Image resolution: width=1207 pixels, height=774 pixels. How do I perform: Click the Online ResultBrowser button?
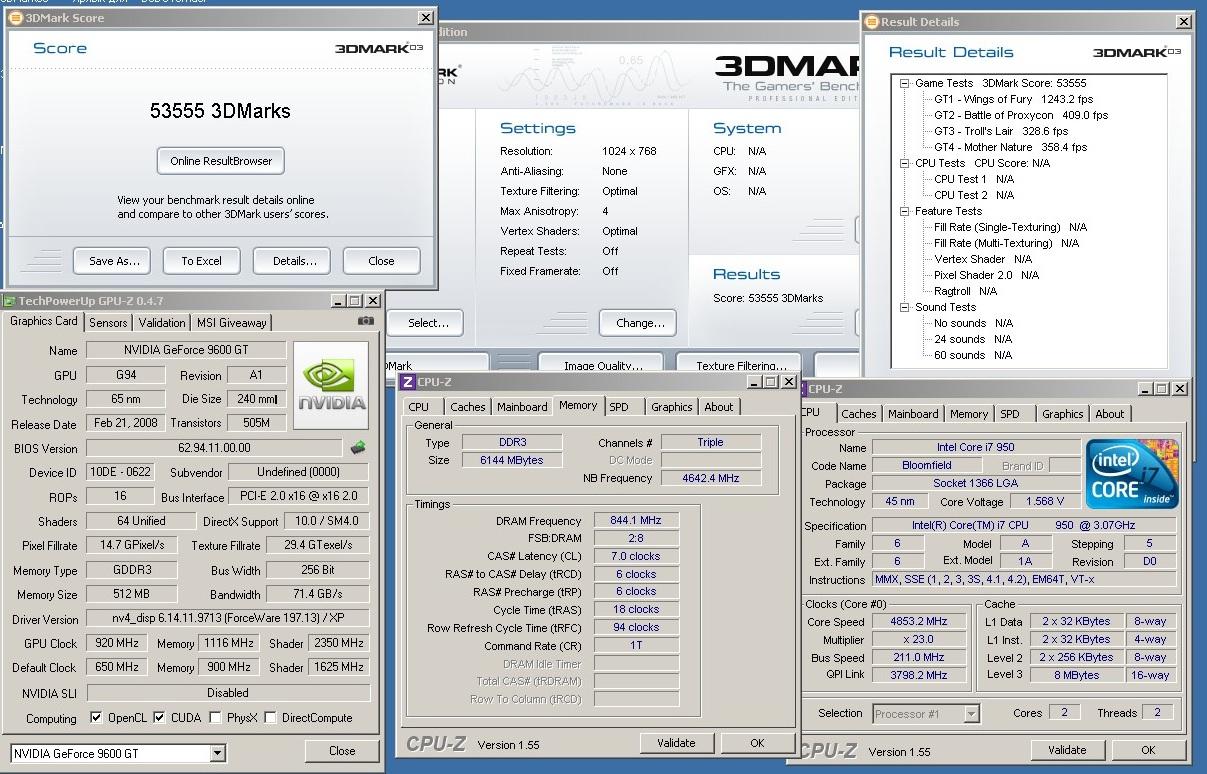pos(221,161)
